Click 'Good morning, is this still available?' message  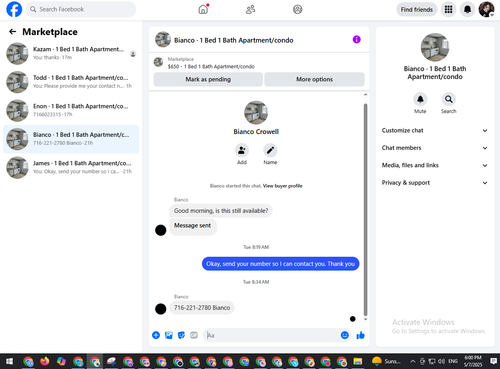point(221,211)
